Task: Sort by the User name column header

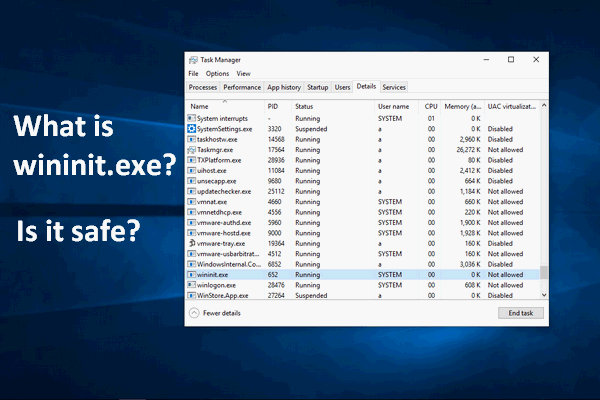Action: pos(396,106)
